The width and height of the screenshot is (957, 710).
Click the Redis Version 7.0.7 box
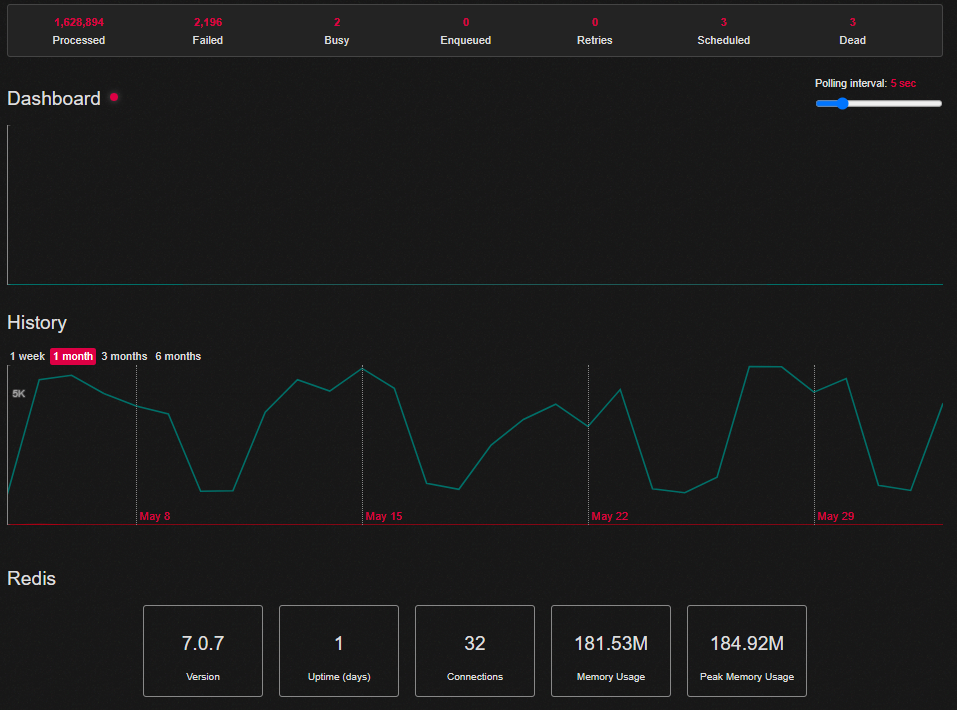(203, 651)
